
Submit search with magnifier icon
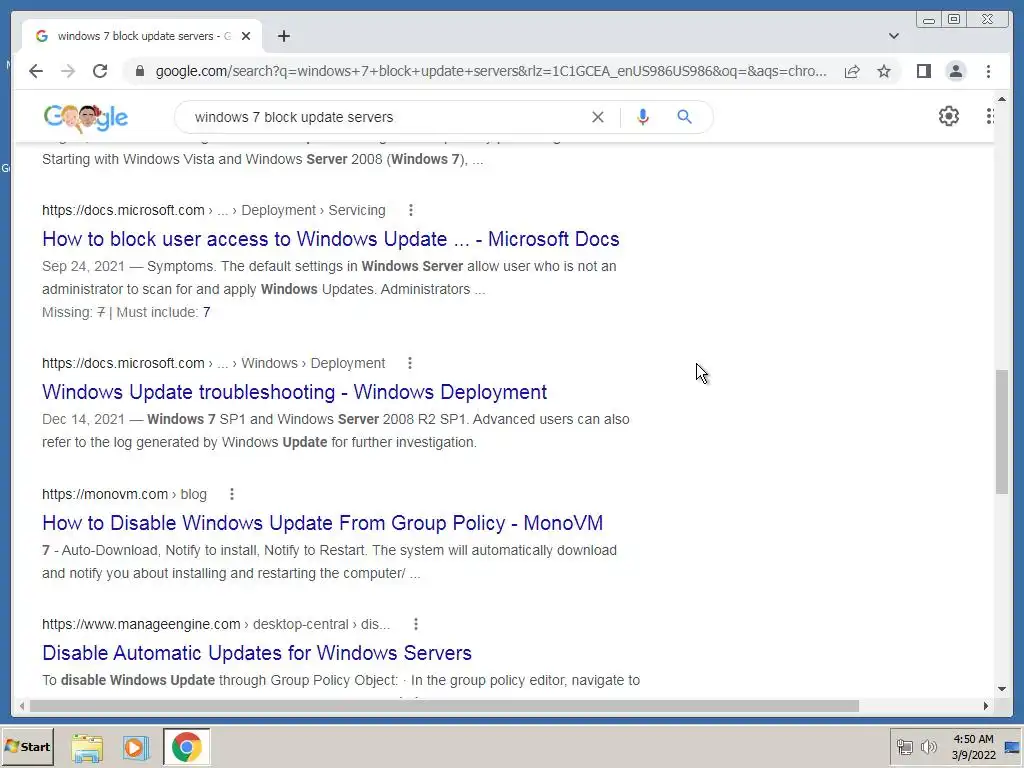coord(684,117)
